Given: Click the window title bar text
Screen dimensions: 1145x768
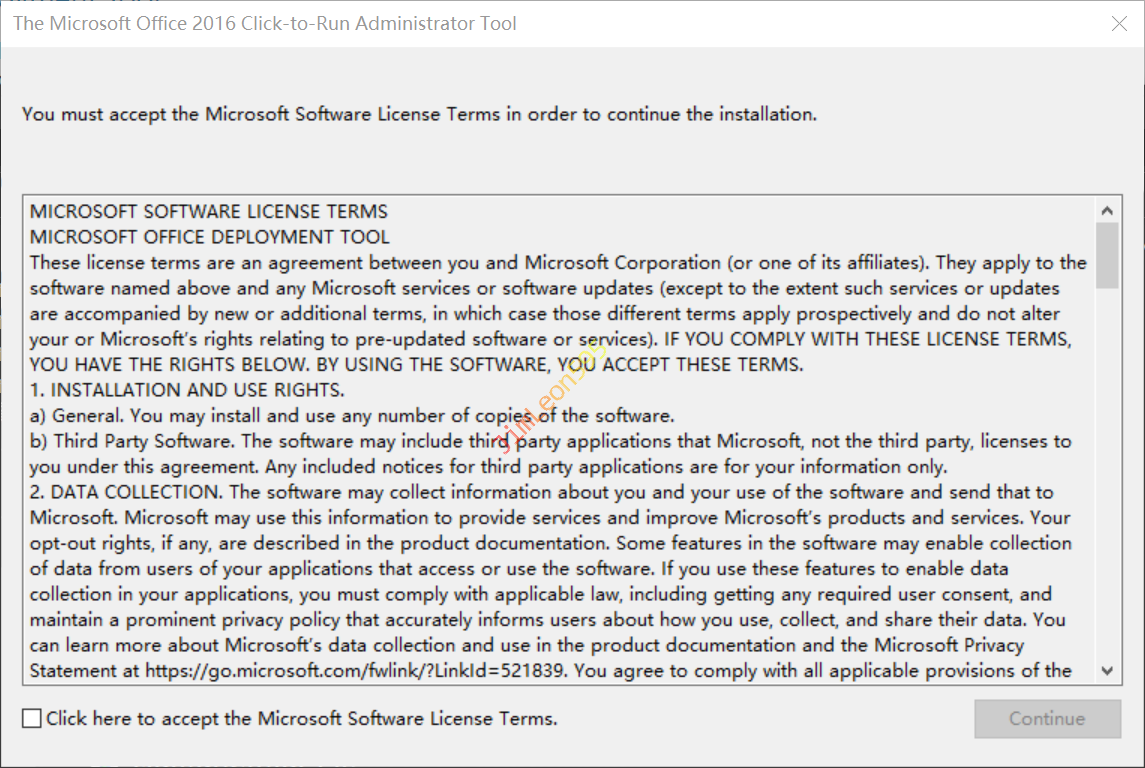Looking at the screenshot, I should click(x=265, y=24).
